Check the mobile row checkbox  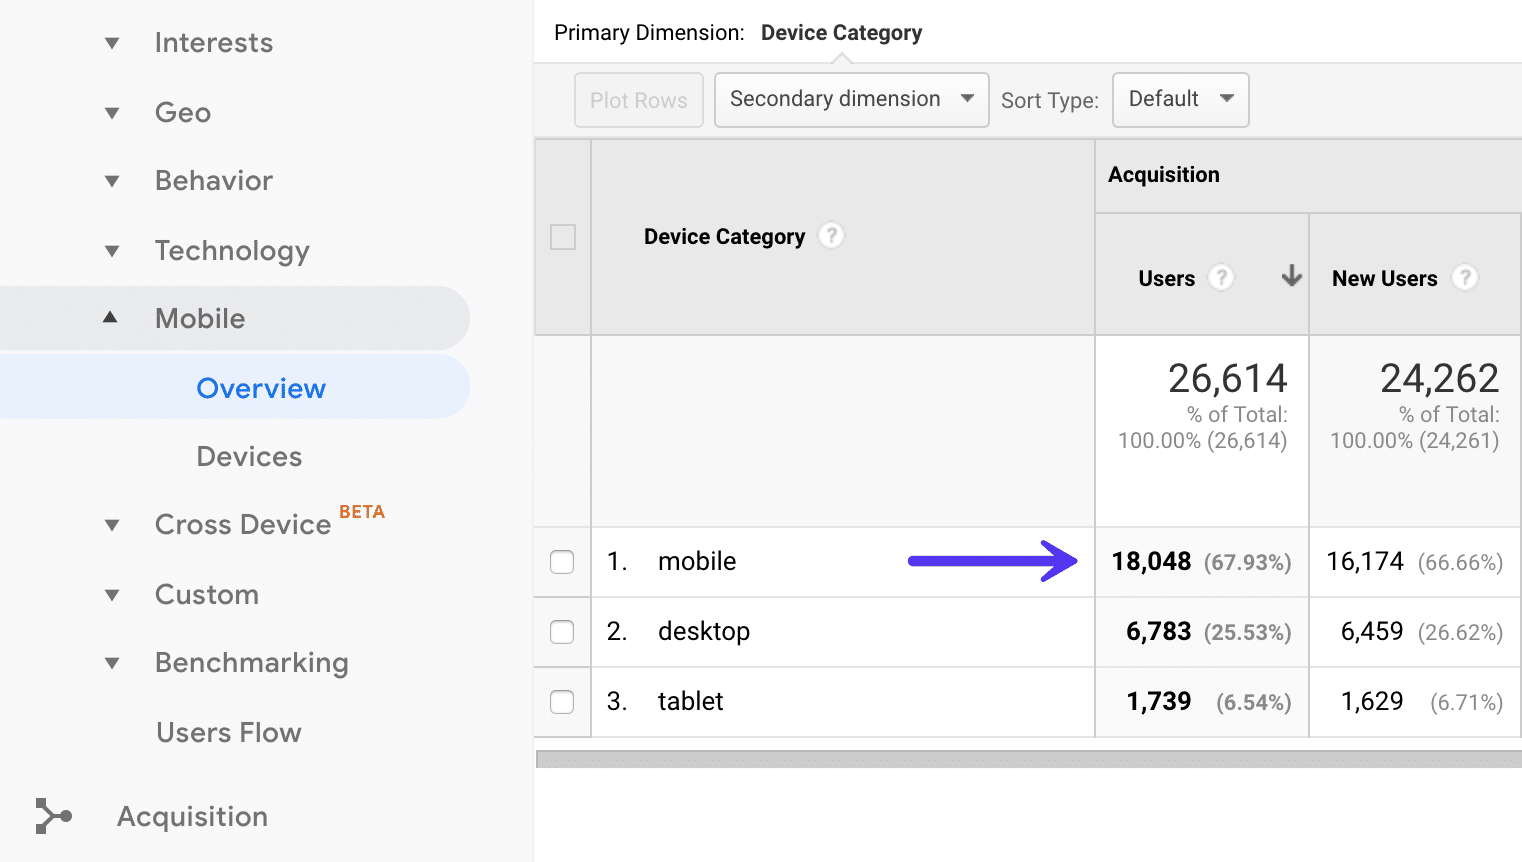tap(562, 561)
